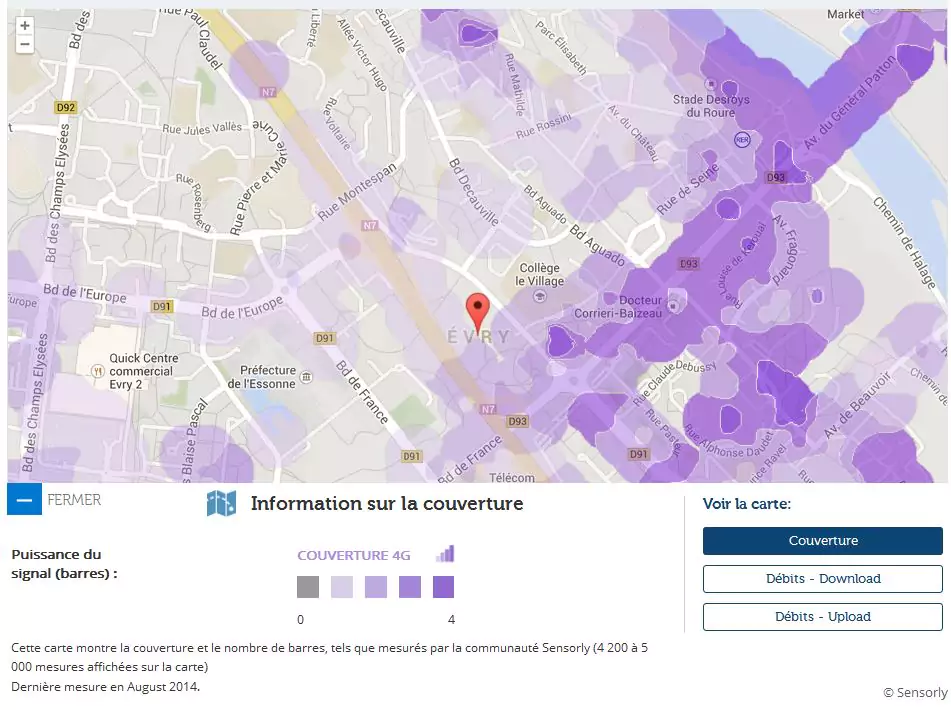The width and height of the screenshot is (951, 710).
Task: Collapse the panel using the blue minus button
Action: click(x=24, y=499)
